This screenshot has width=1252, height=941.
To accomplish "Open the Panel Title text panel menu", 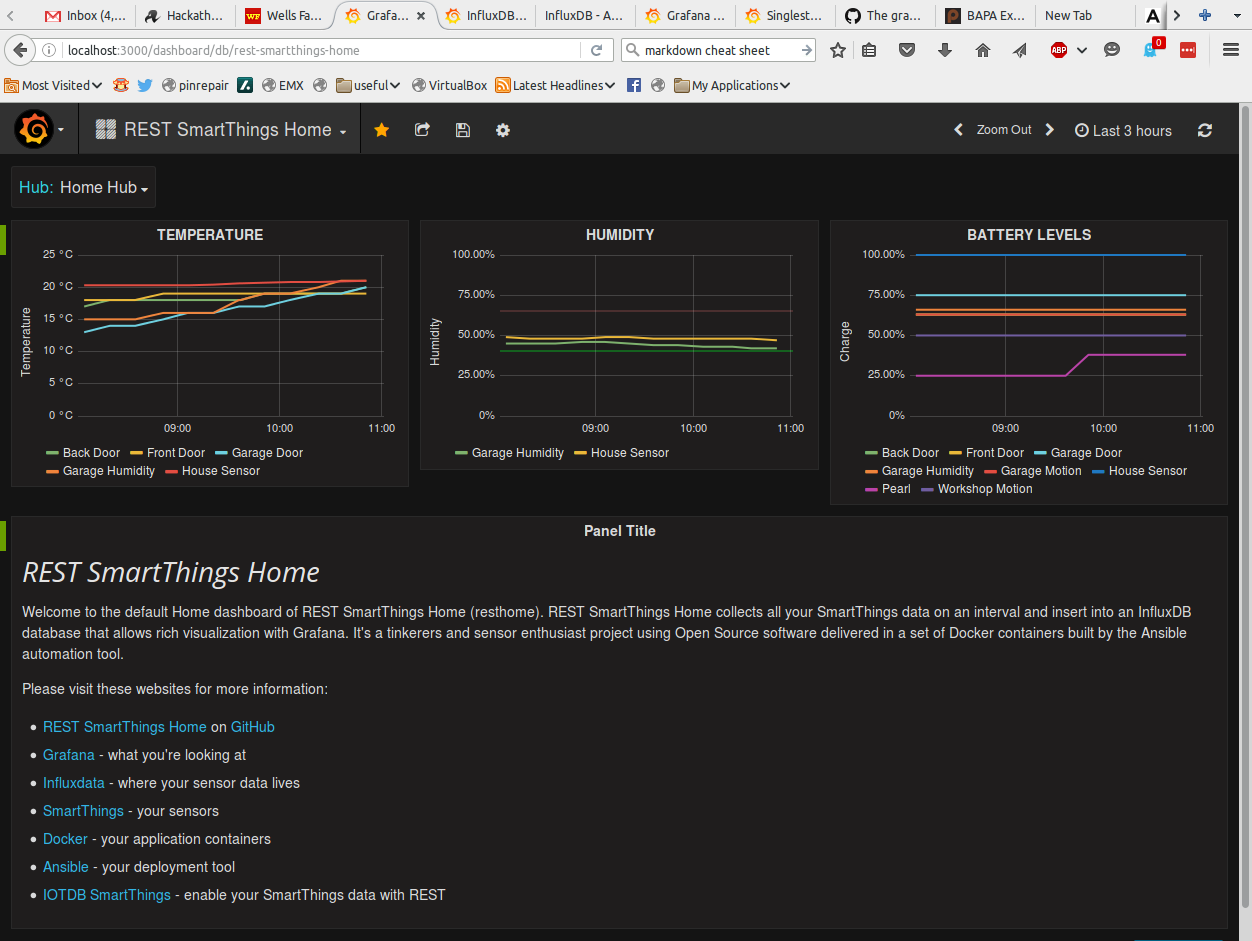I will (x=620, y=531).
